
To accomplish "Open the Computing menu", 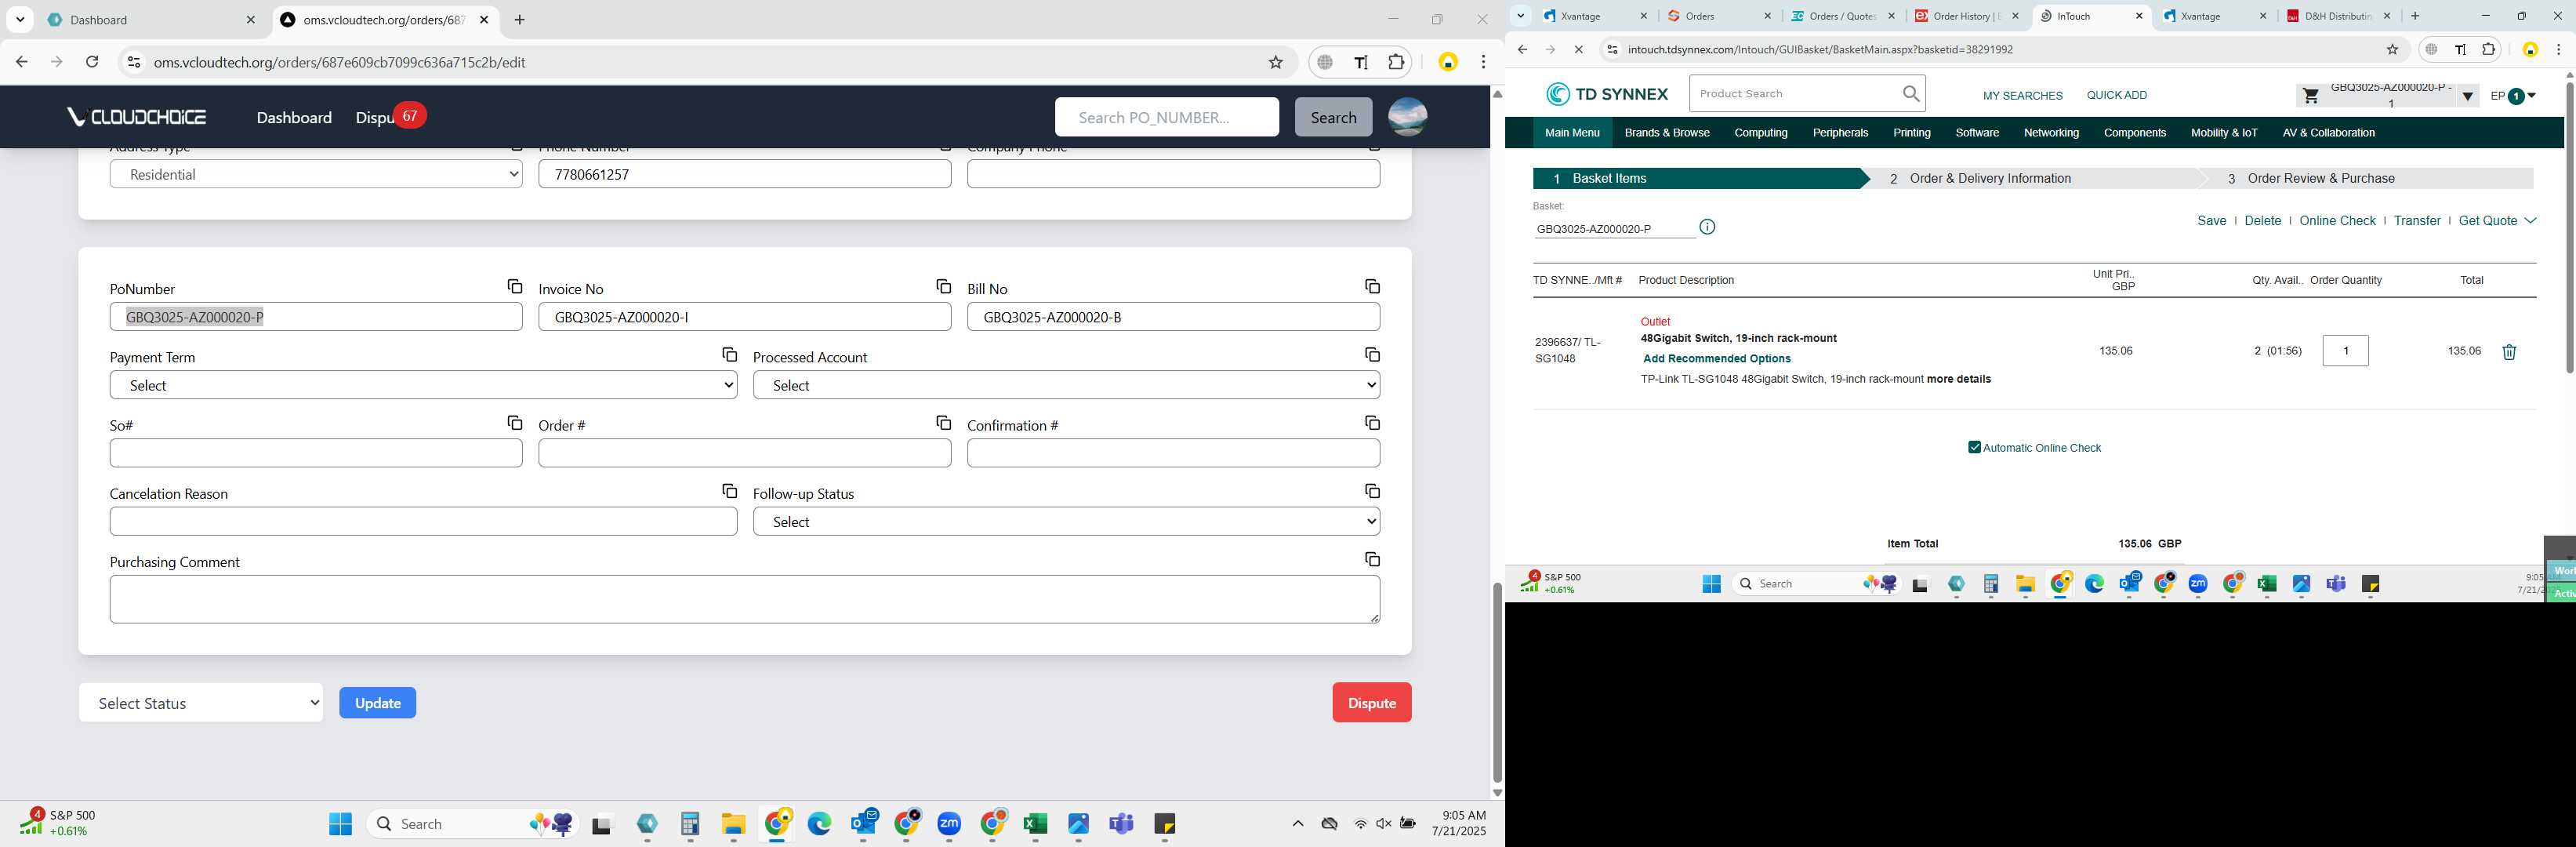I will pos(1760,133).
